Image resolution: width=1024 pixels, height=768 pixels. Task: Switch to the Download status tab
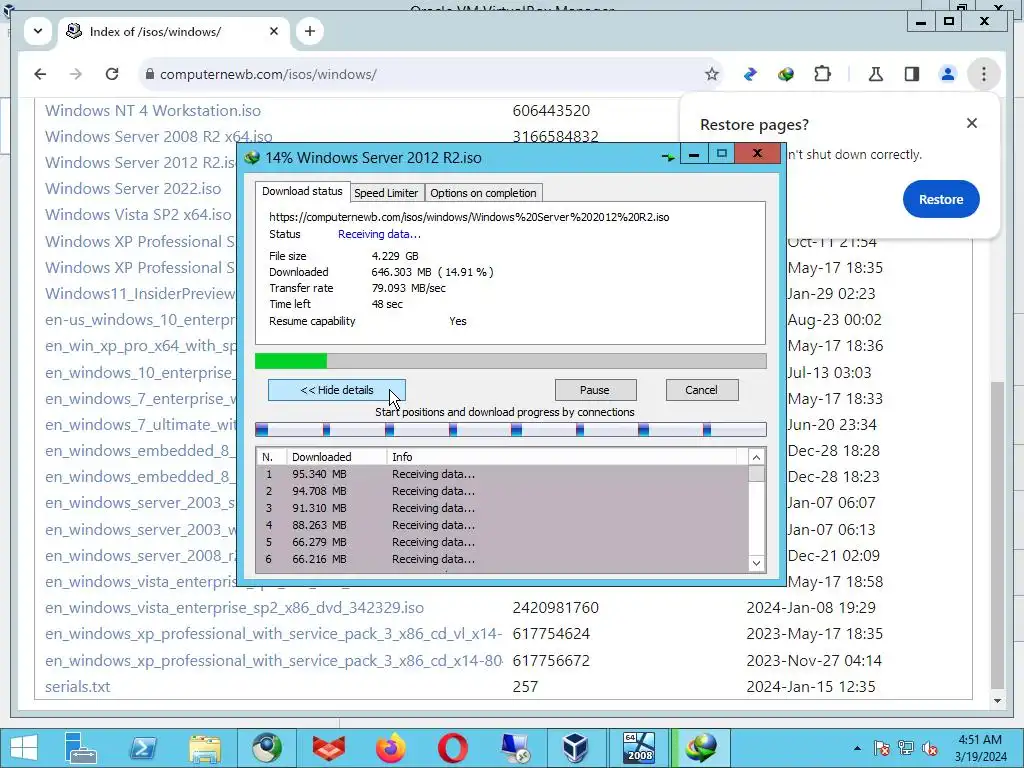[302, 191]
